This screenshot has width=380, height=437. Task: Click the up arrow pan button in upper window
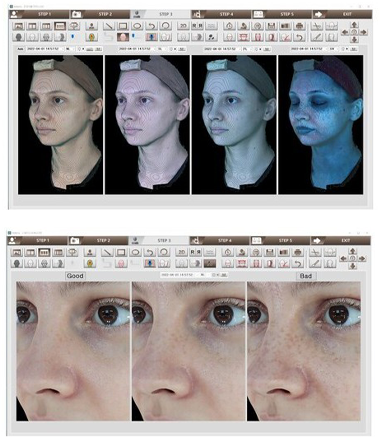coord(354,25)
